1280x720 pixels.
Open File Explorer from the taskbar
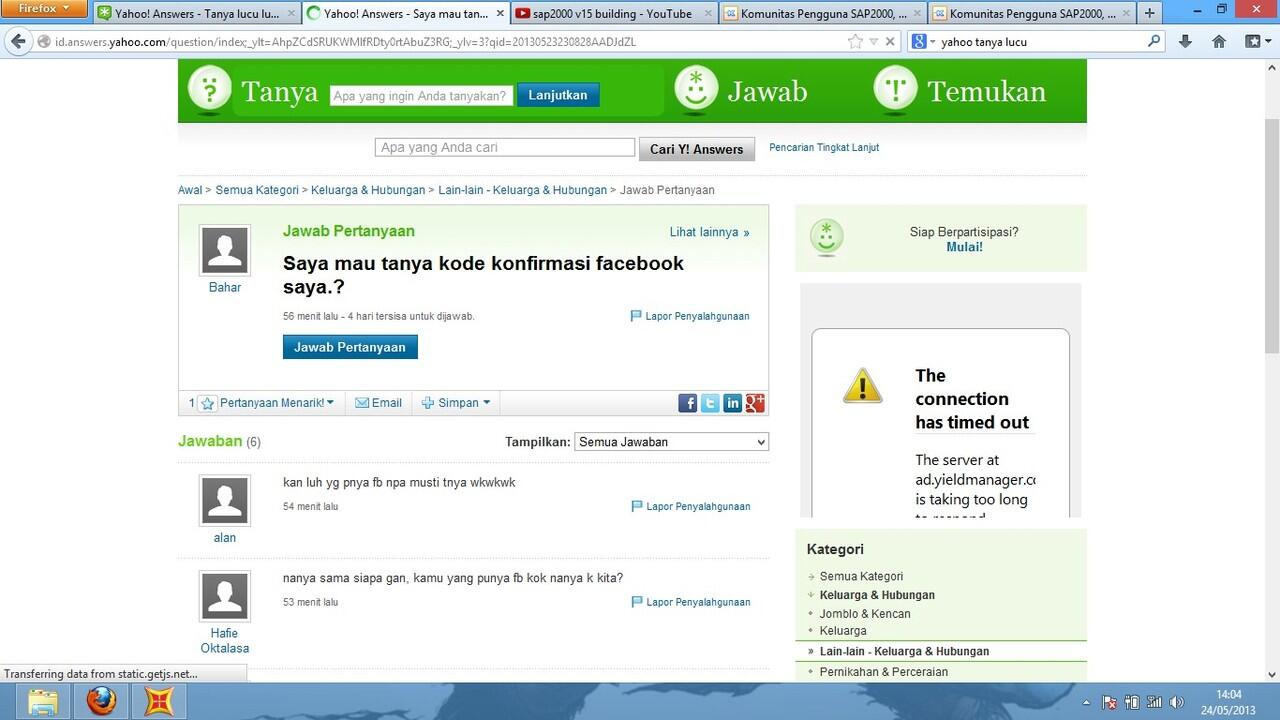(x=43, y=701)
